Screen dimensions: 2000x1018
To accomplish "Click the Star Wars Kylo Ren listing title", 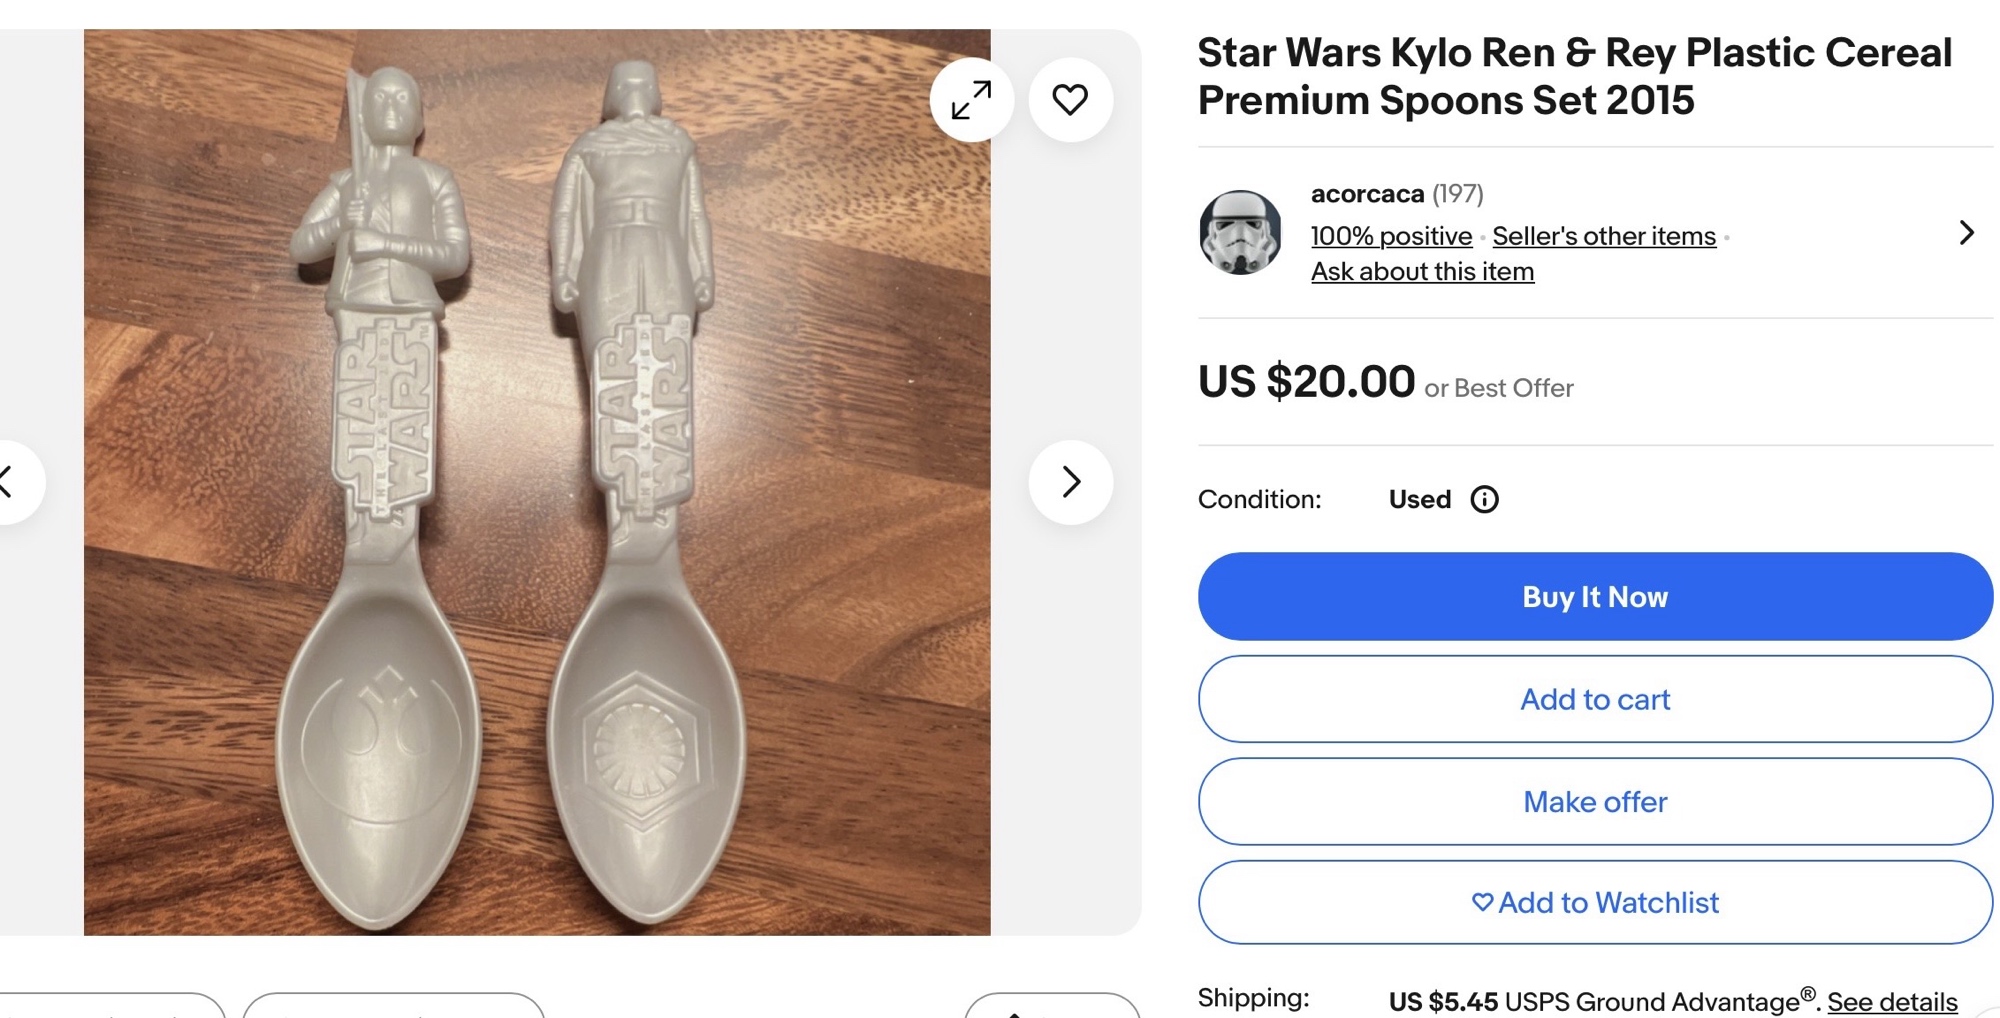I will pos(1574,76).
